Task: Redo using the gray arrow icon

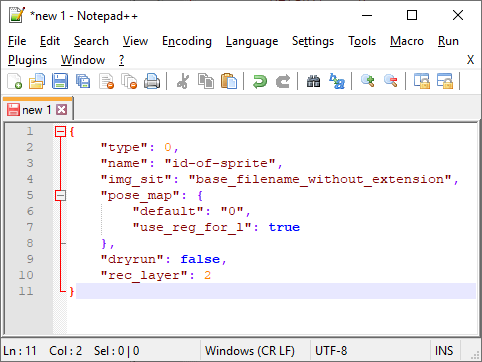Action: pyautogui.click(x=283, y=81)
